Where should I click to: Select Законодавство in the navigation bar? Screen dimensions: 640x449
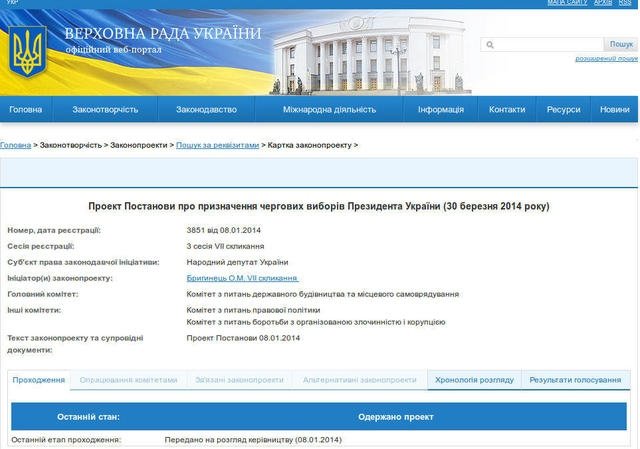pyautogui.click(x=206, y=109)
